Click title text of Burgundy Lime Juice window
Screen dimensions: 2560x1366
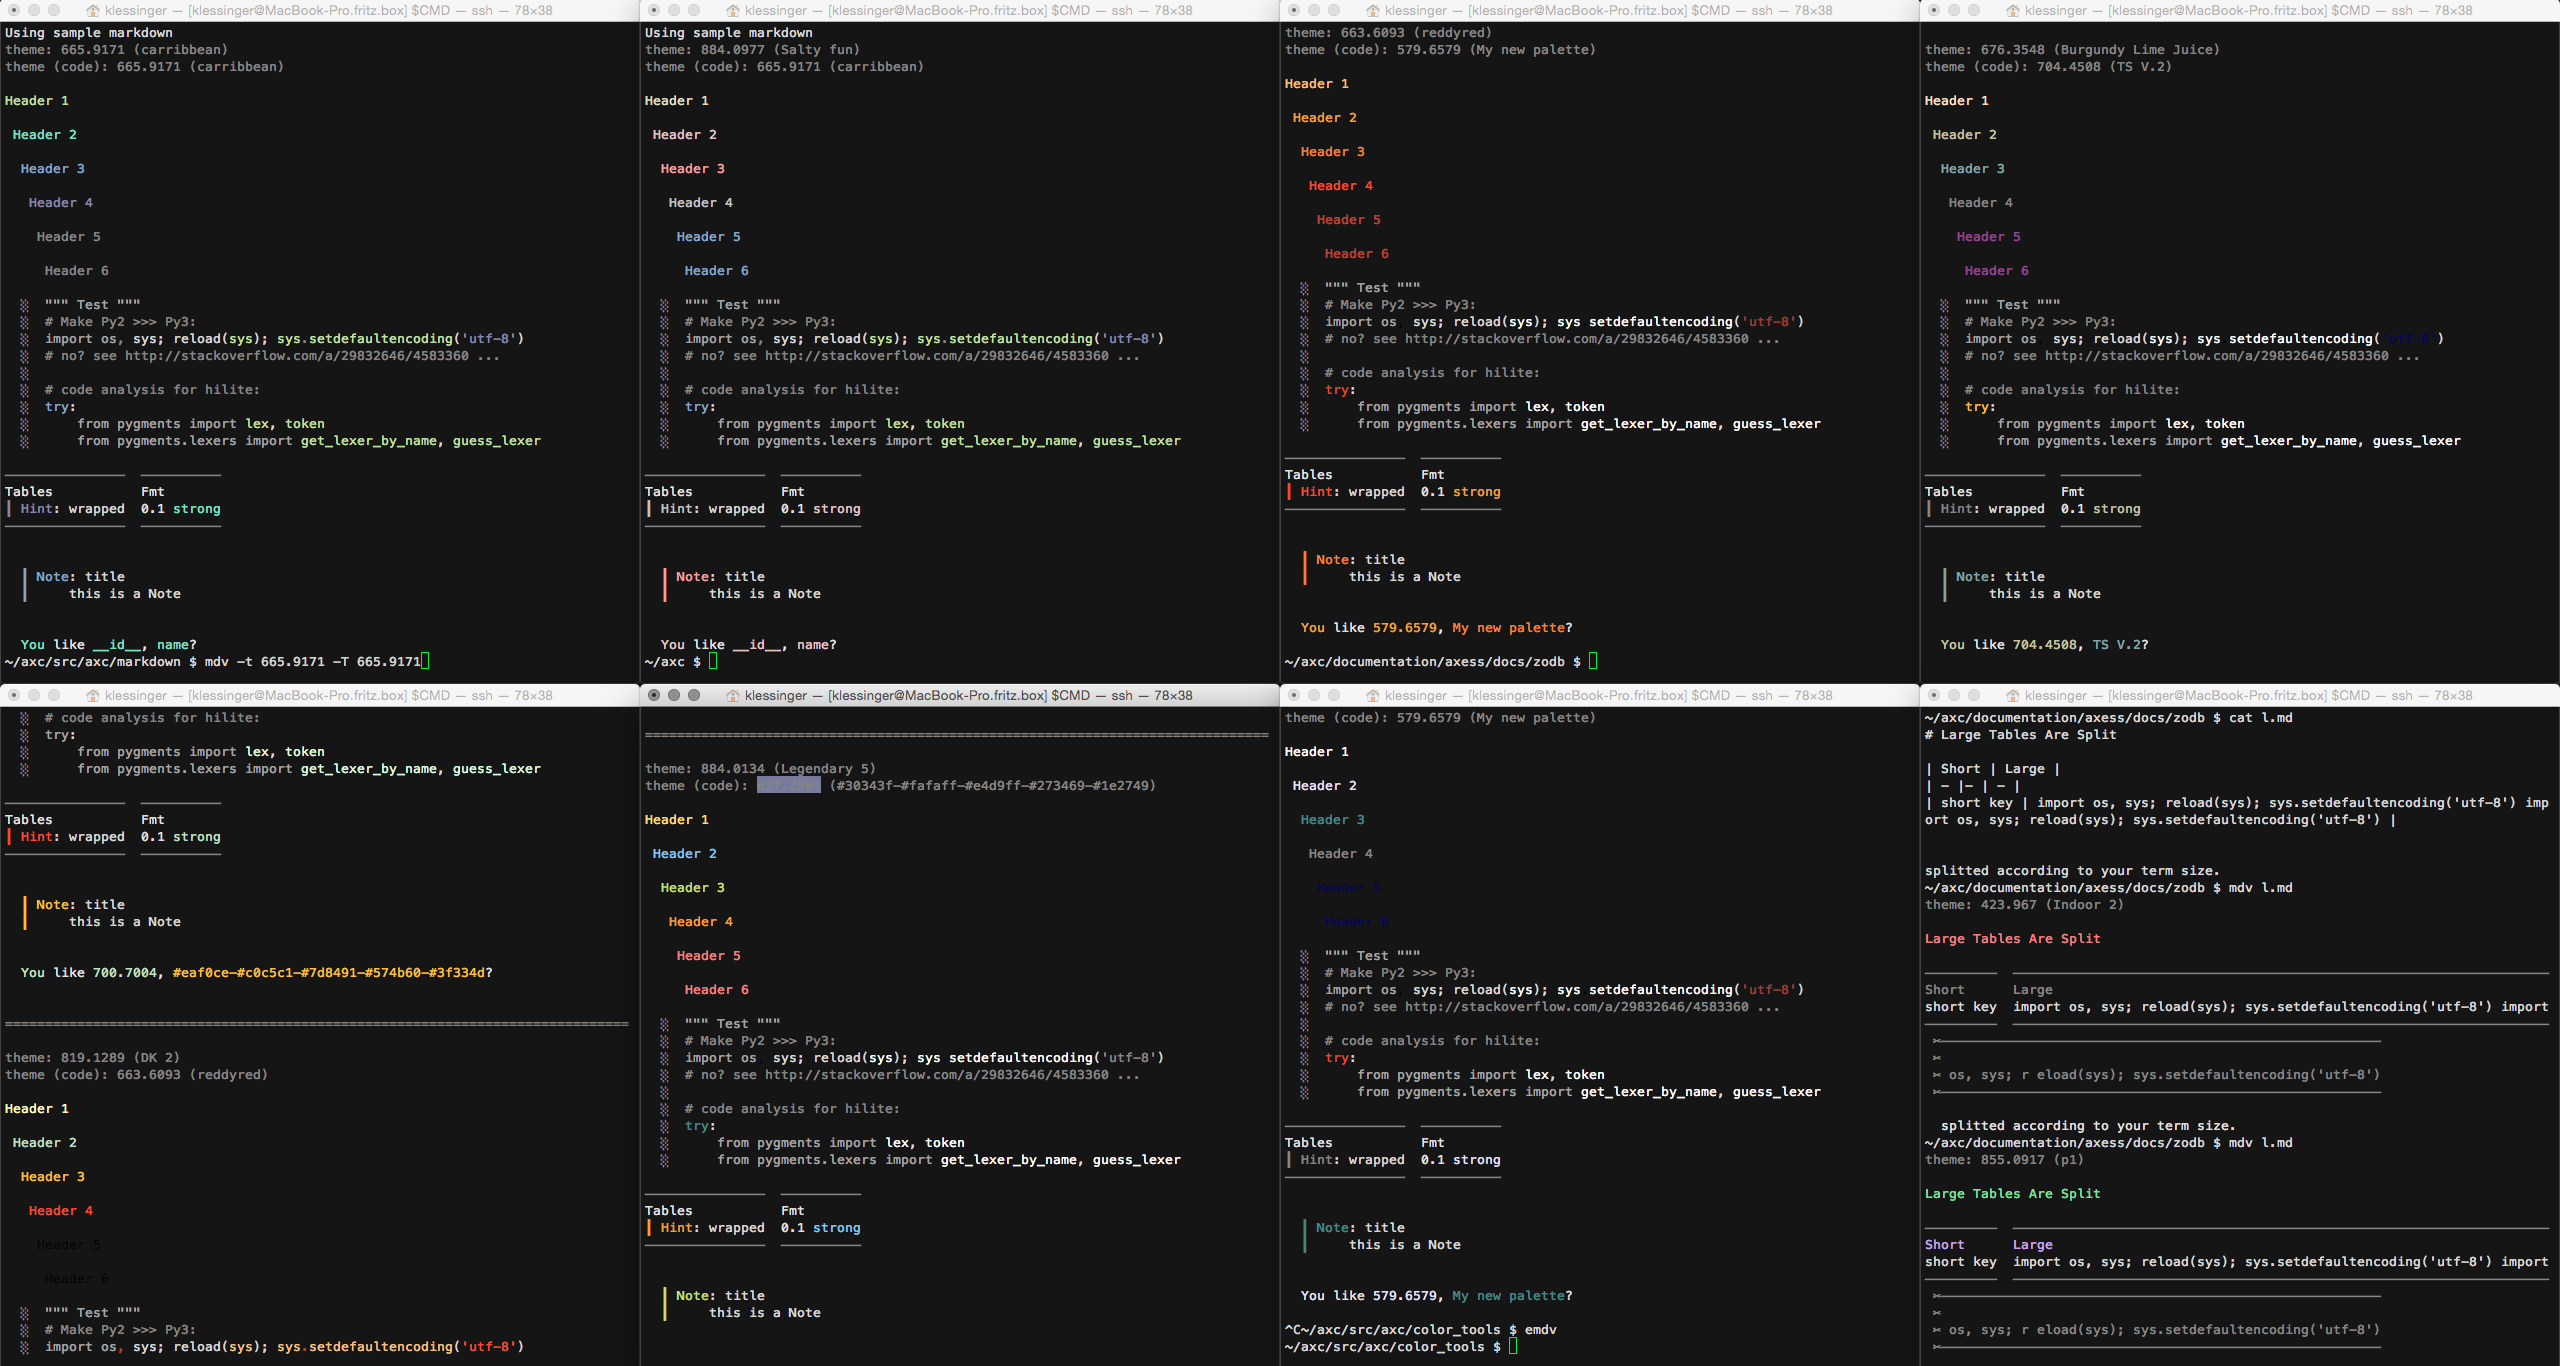pyautogui.click(x=2248, y=10)
